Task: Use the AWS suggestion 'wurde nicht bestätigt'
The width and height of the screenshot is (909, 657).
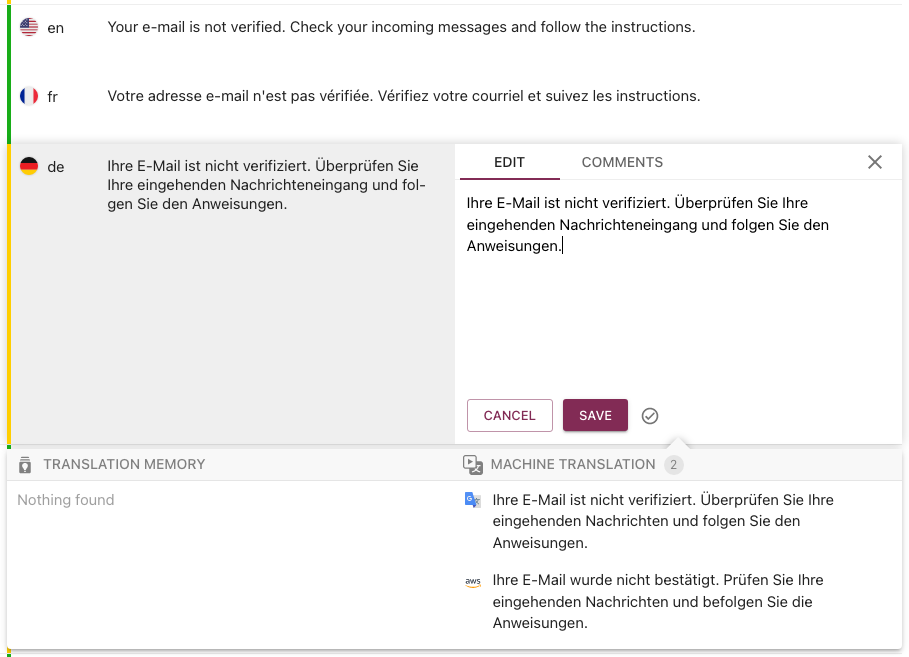Action: coord(657,601)
